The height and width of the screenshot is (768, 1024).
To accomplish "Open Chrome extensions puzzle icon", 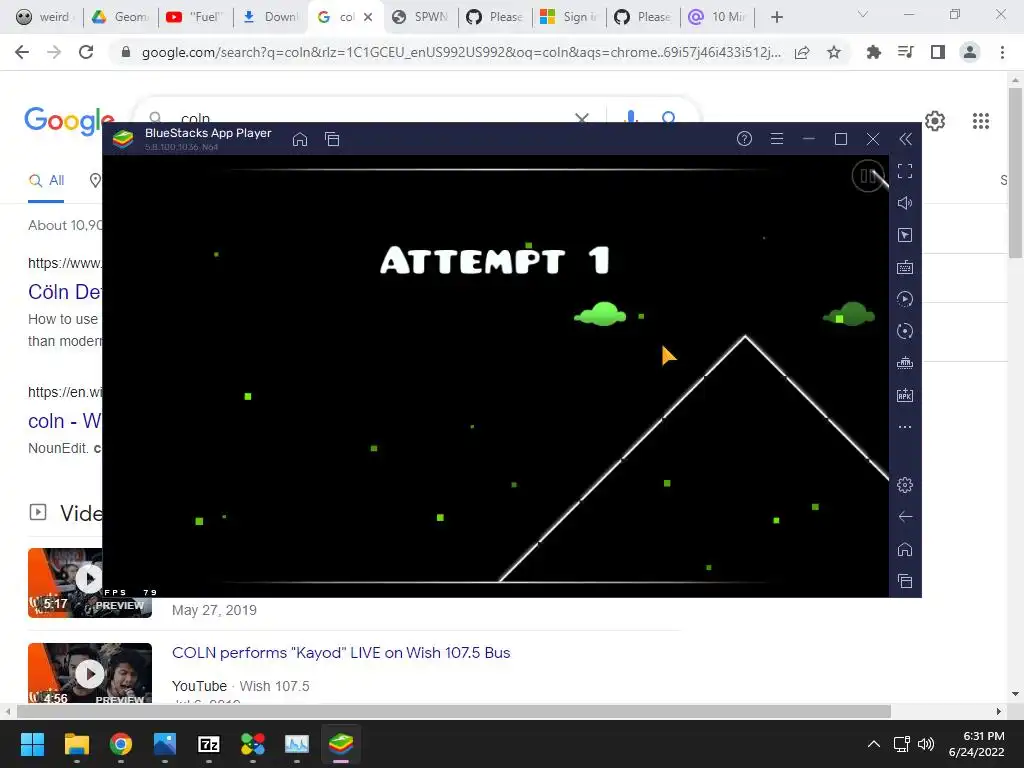I will (x=874, y=52).
